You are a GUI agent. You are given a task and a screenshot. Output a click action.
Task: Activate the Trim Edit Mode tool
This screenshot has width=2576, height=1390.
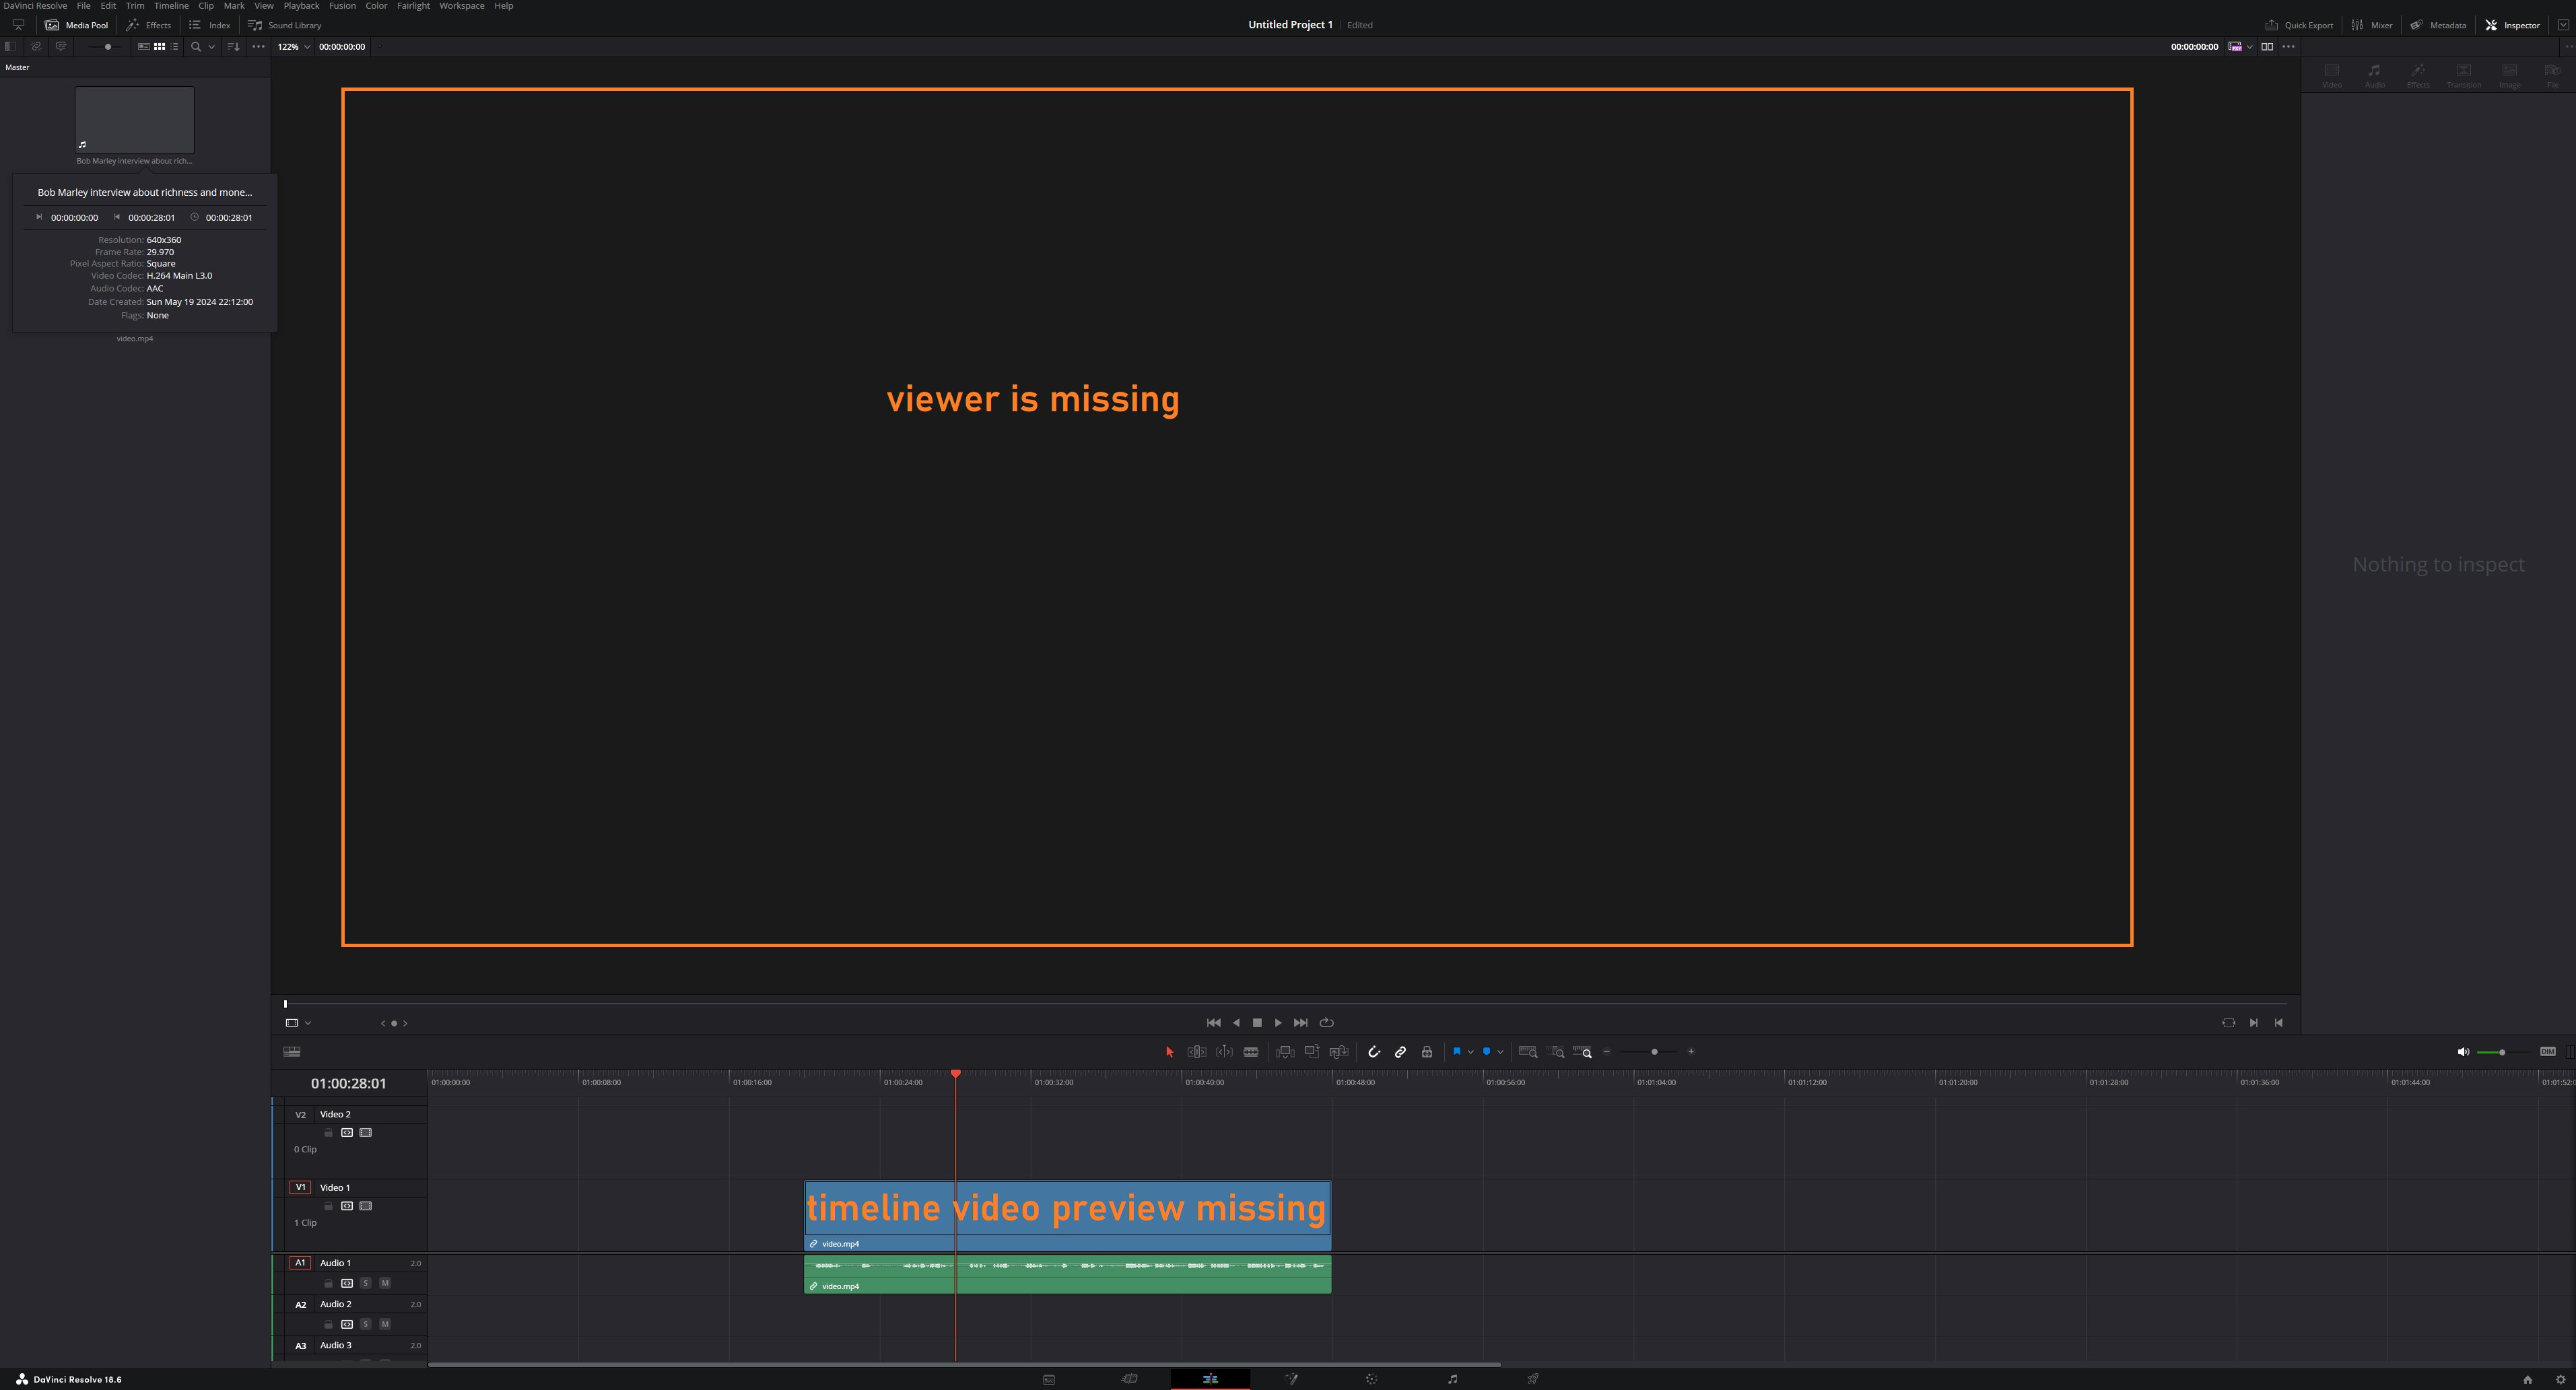(1196, 1052)
